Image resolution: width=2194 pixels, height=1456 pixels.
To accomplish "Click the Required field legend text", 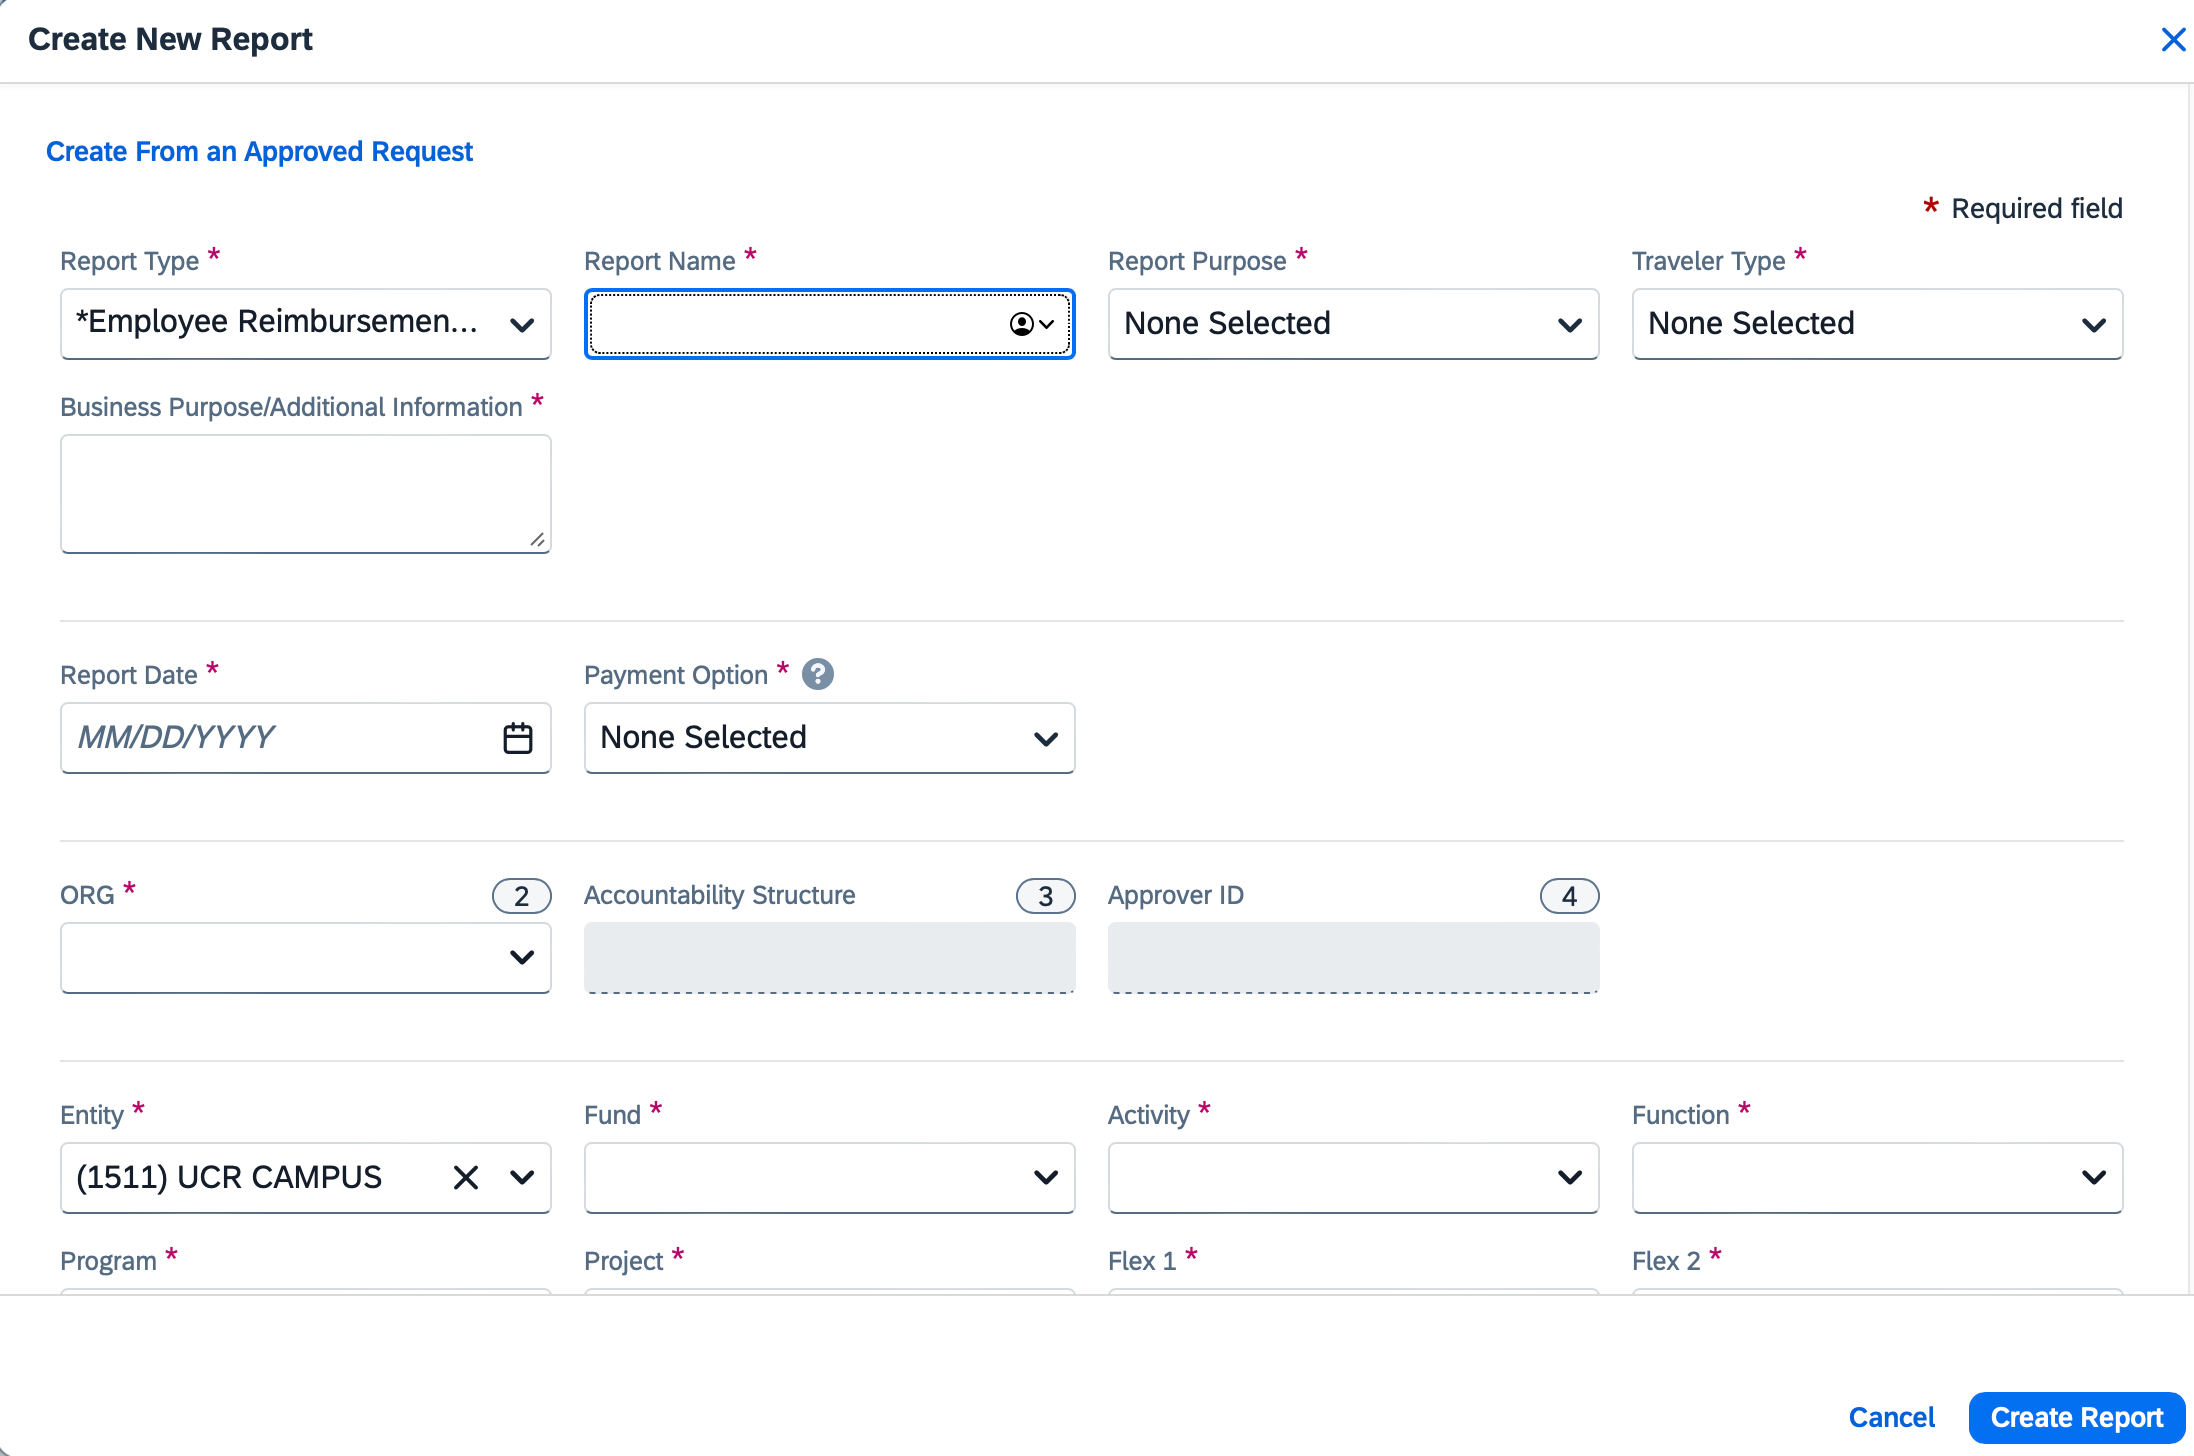I will pos(2036,208).
